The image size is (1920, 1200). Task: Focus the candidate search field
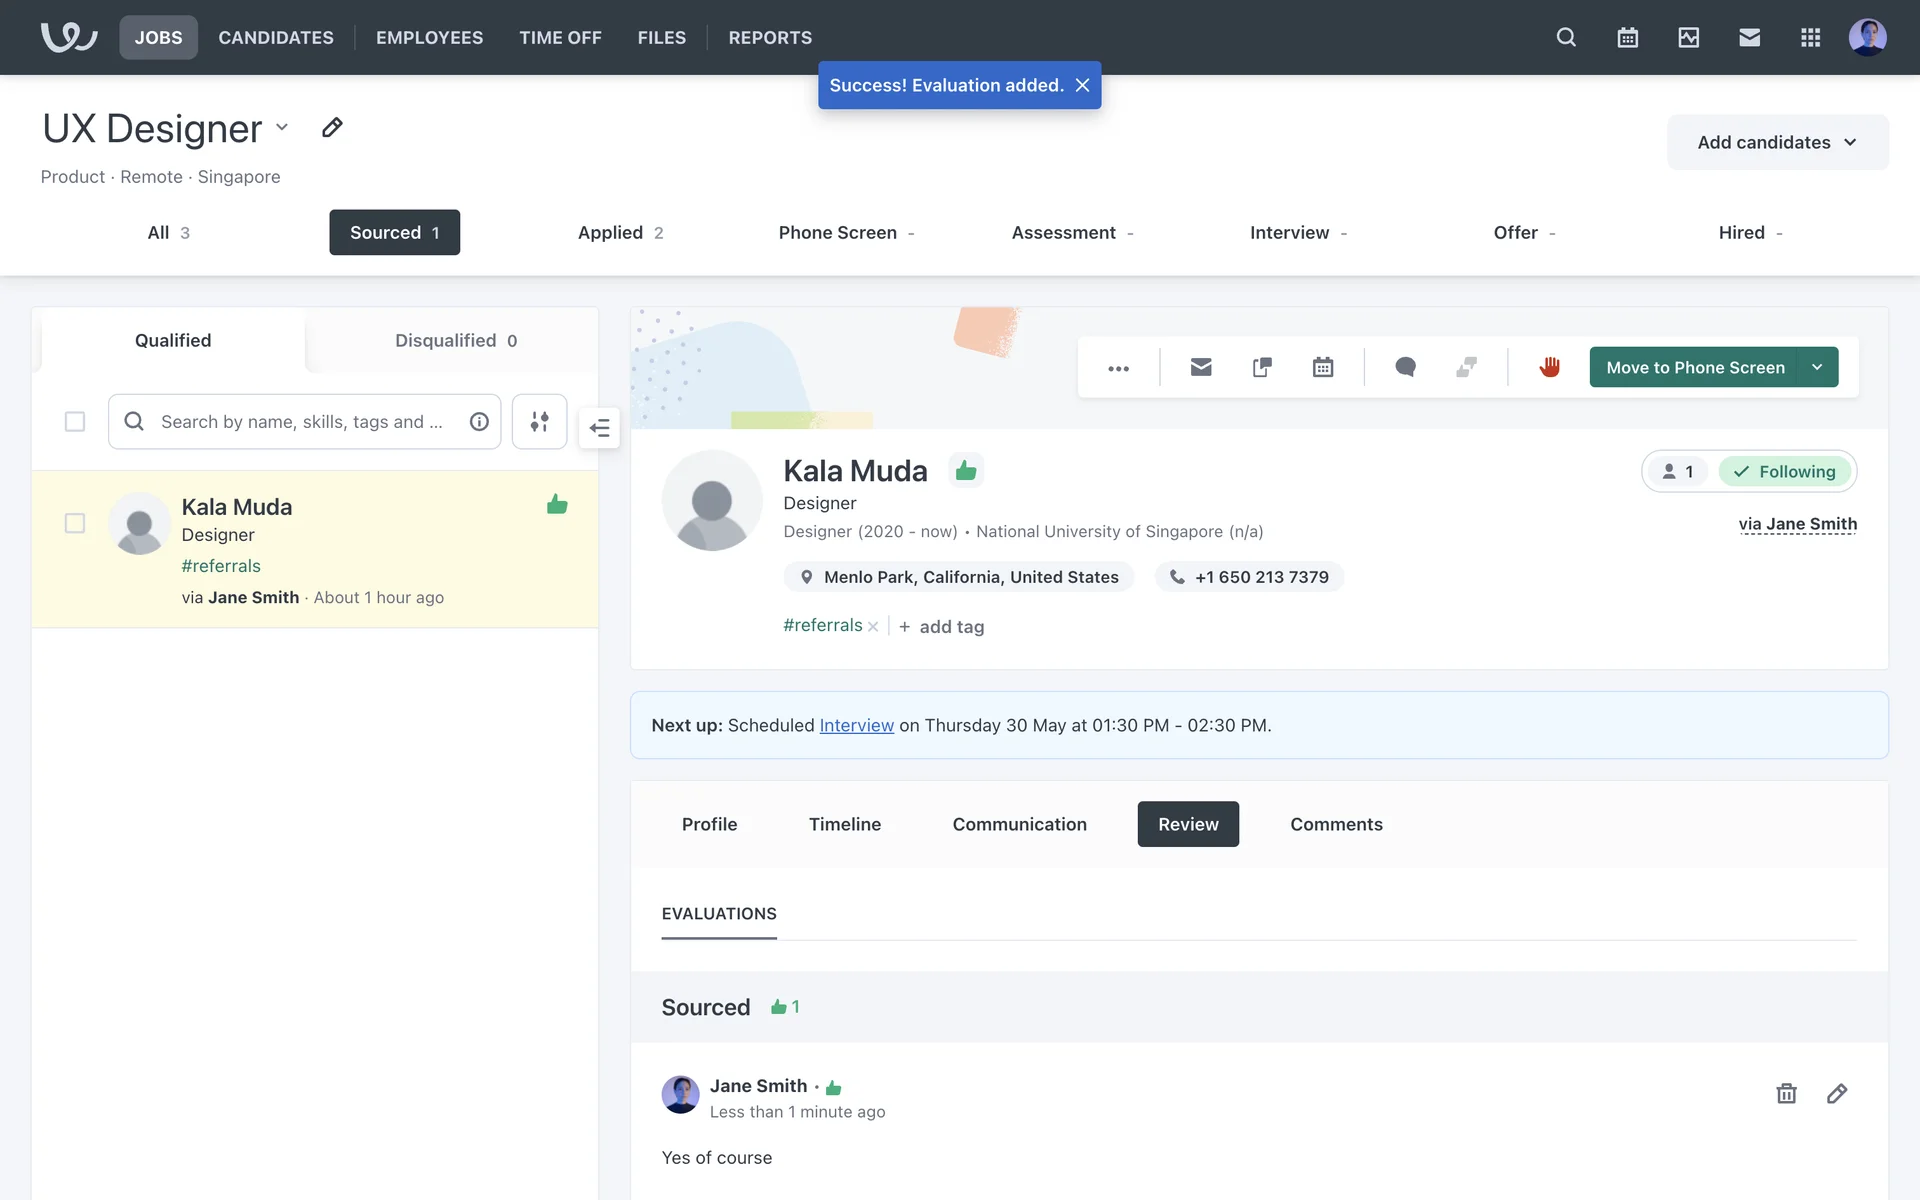[x=302, y=421]
